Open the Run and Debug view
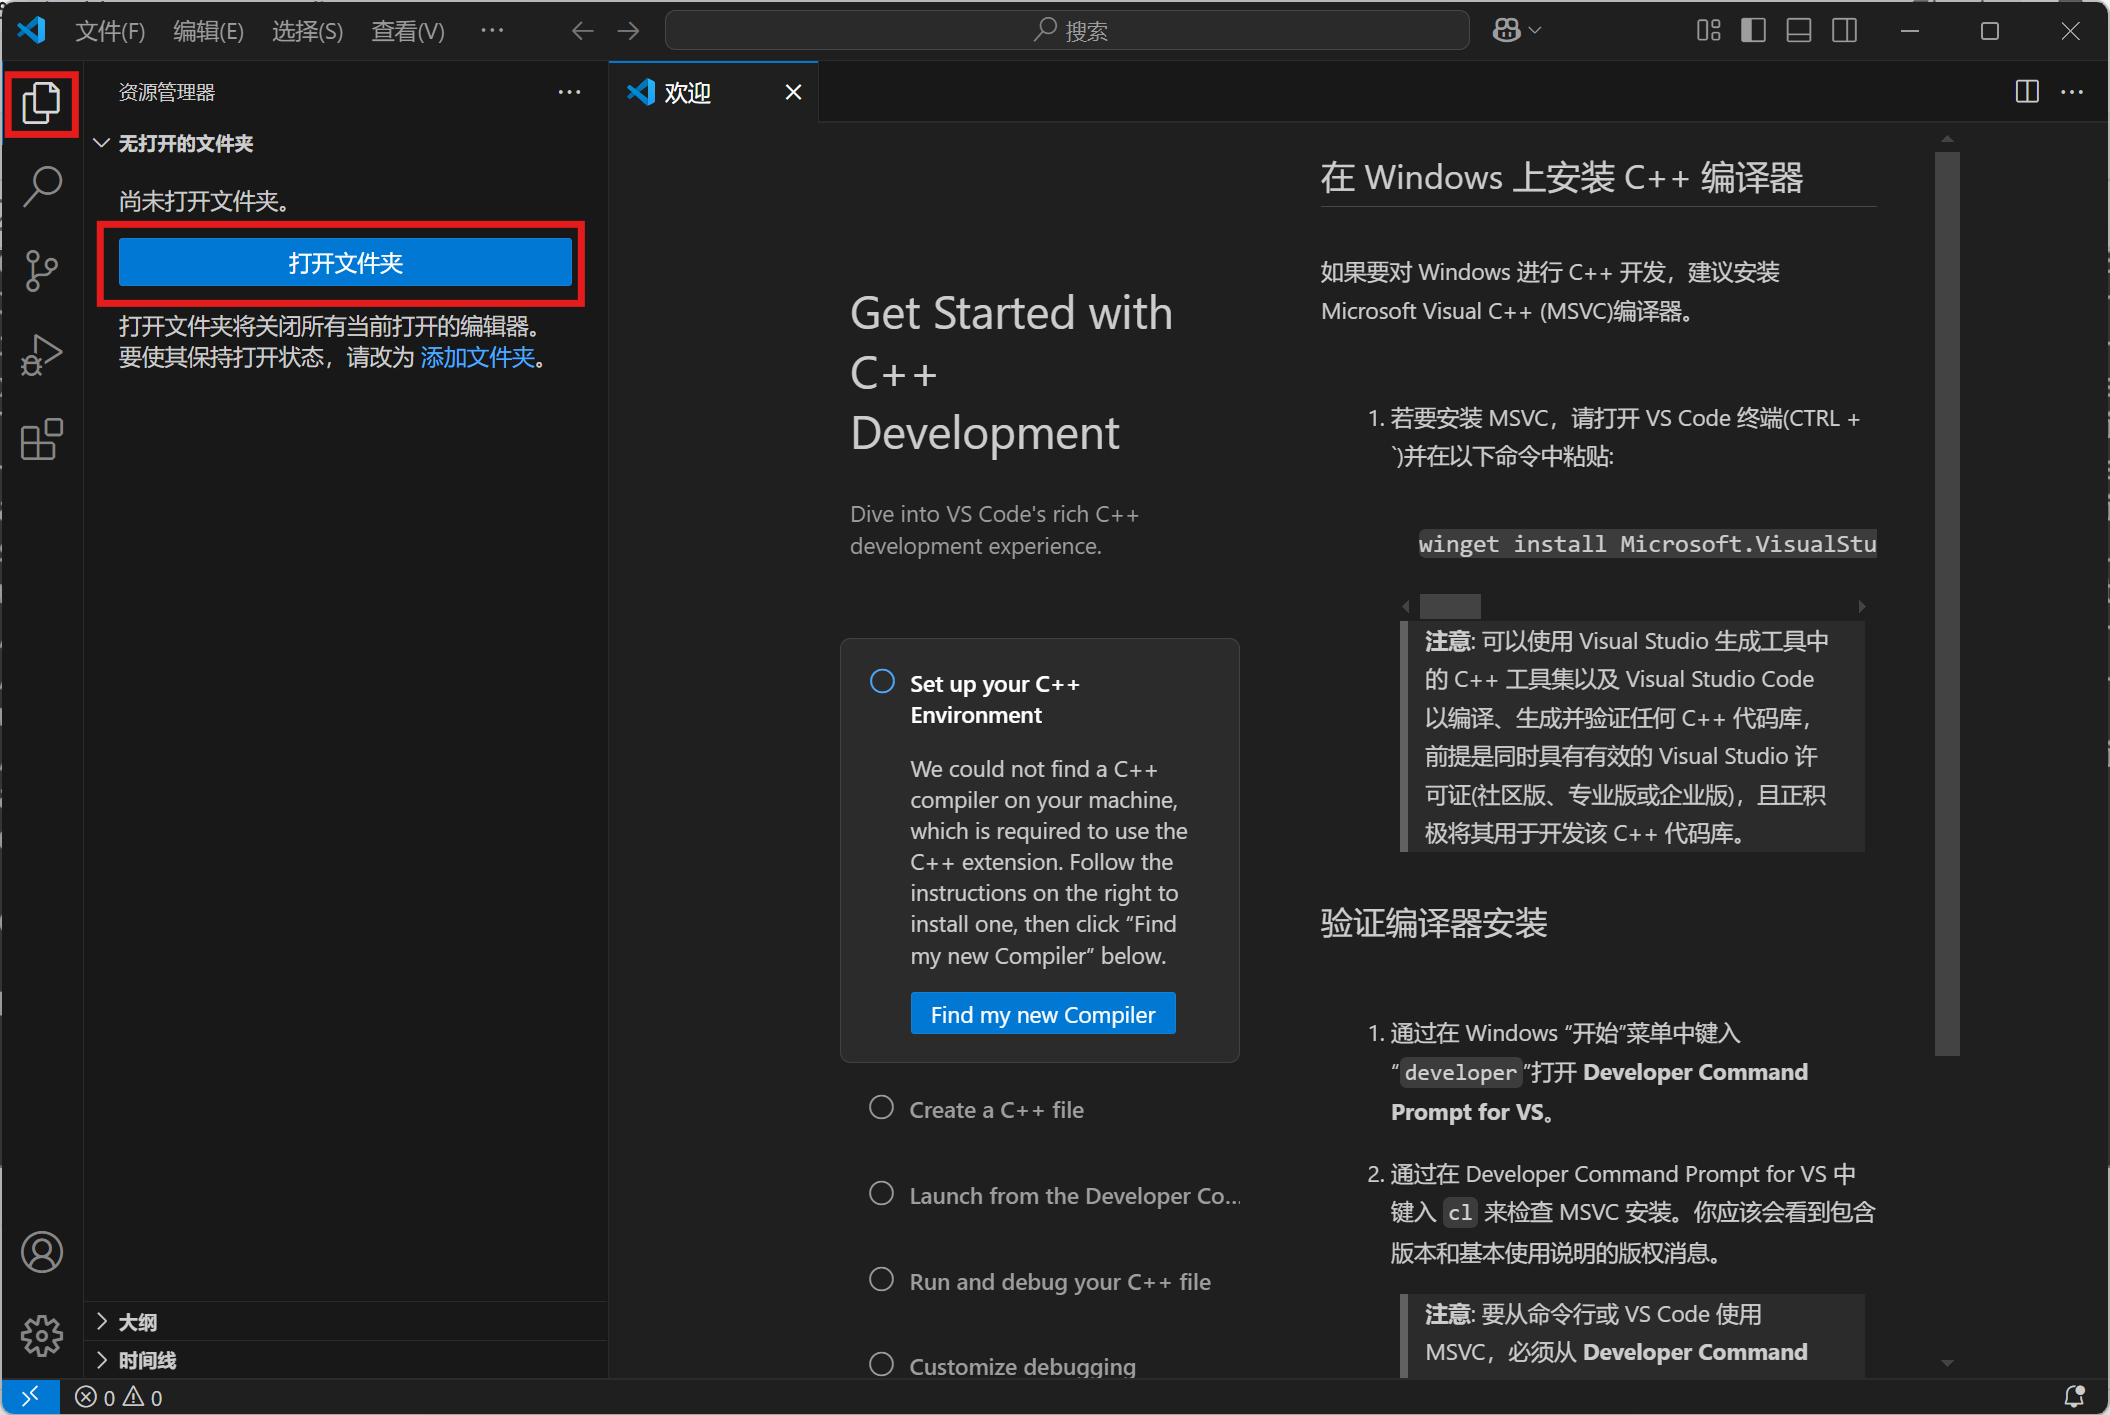2110x1415 pixels. click(x=42, y=355)
